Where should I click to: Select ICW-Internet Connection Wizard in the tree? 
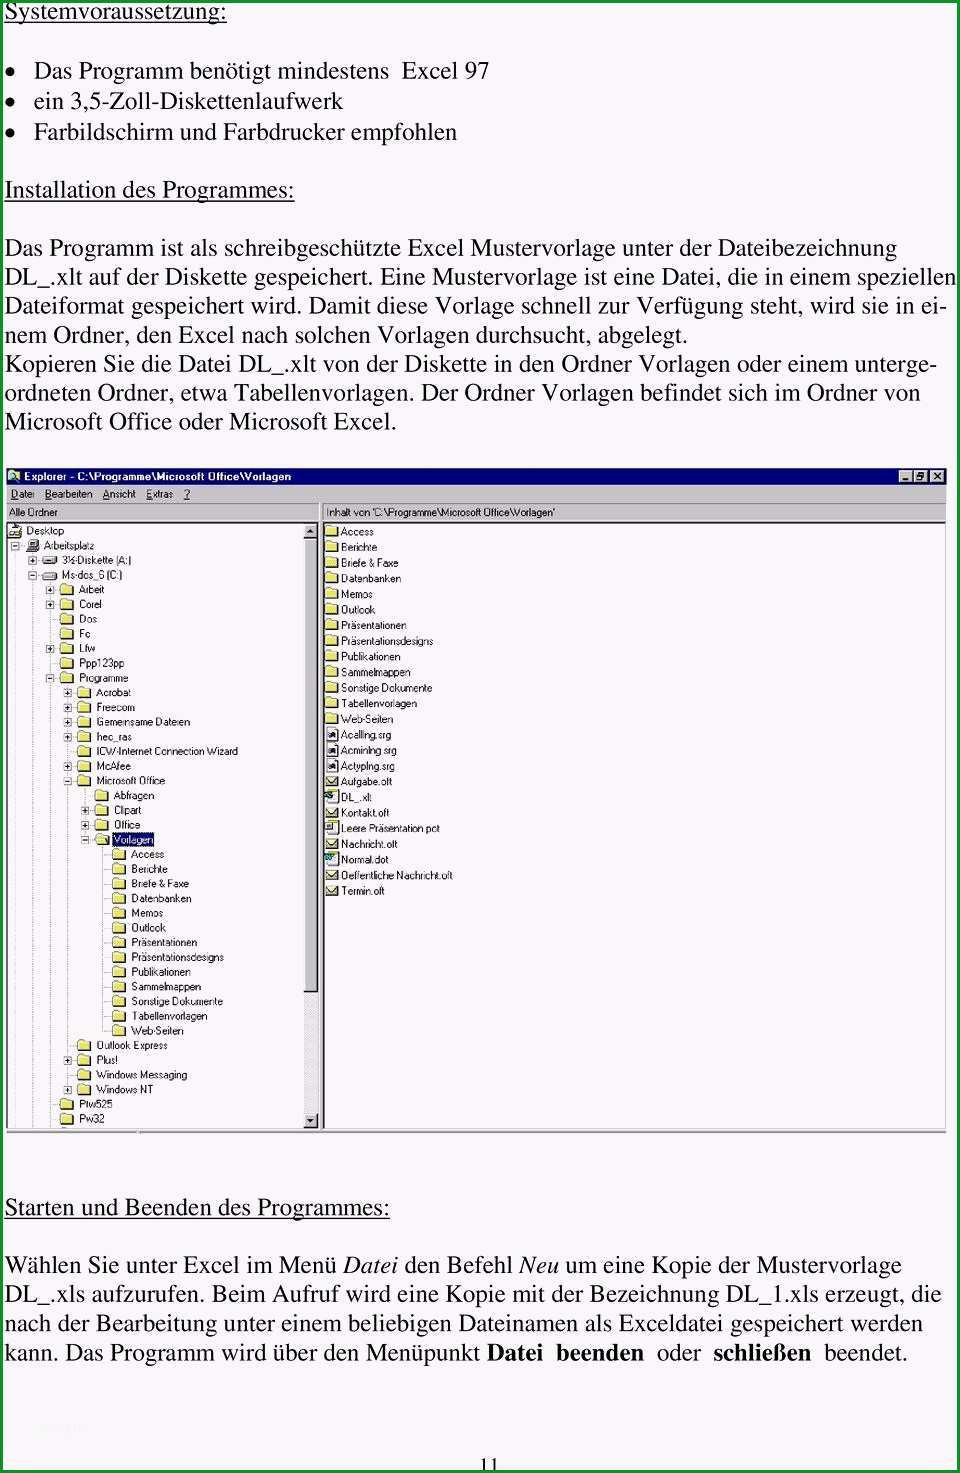pos(167,752)
